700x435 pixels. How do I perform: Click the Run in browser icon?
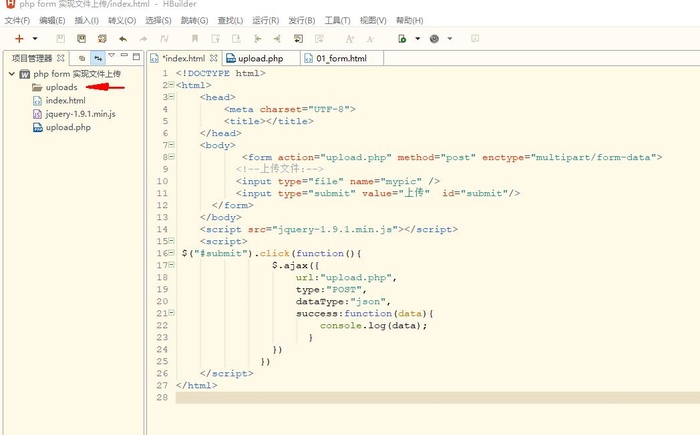402,39
